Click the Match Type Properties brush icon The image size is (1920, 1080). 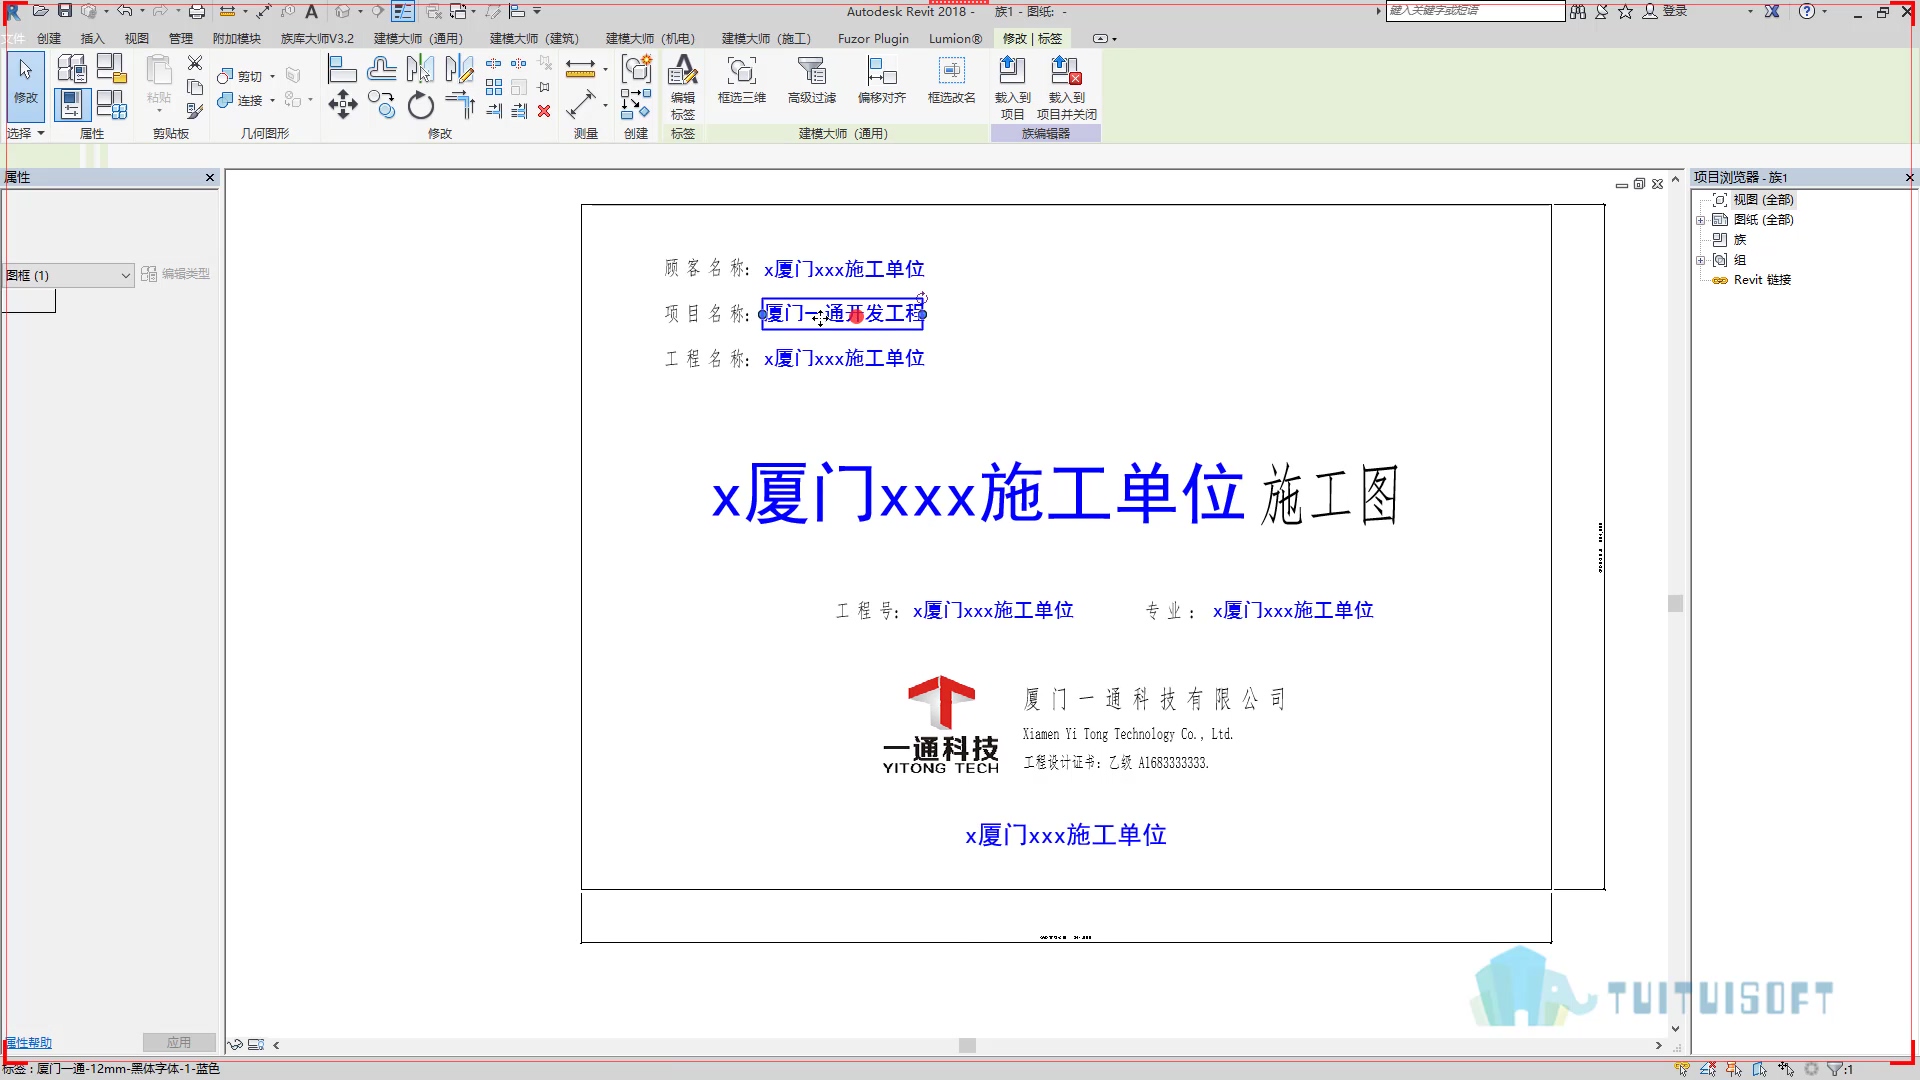click(x=195, y=111)
